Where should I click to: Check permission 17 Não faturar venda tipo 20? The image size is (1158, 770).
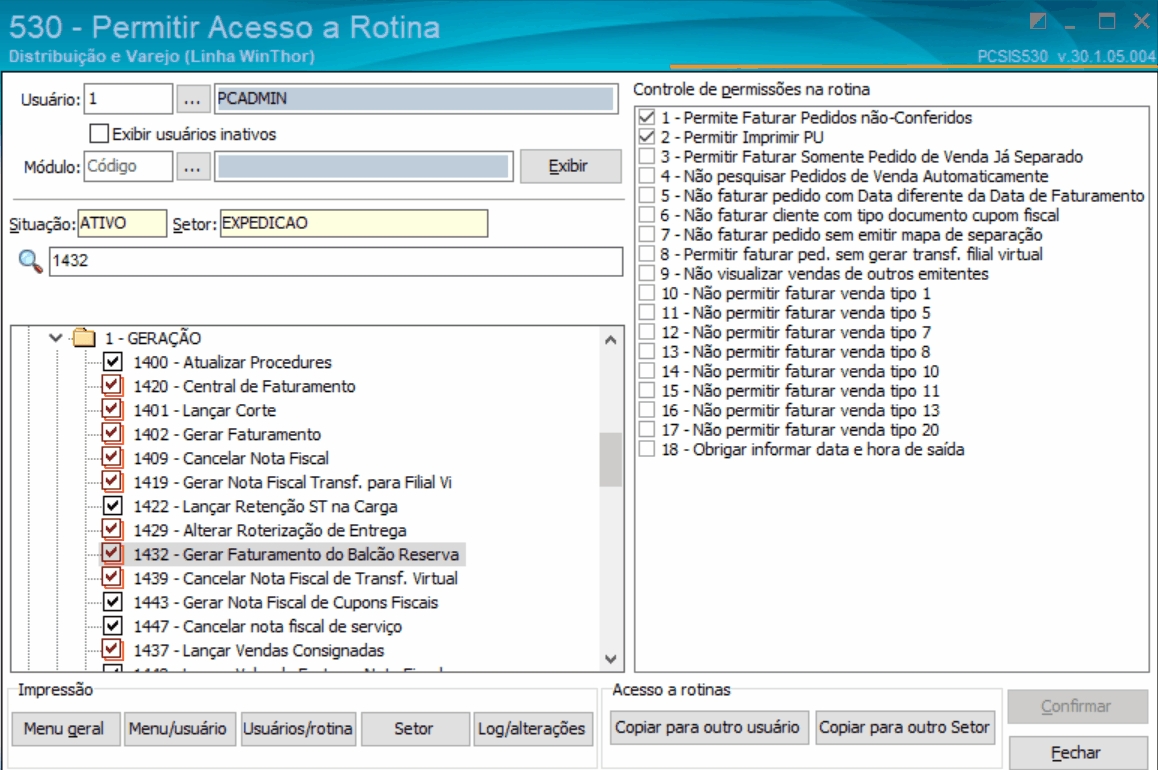pyautogui.click(x=647, y=430)
